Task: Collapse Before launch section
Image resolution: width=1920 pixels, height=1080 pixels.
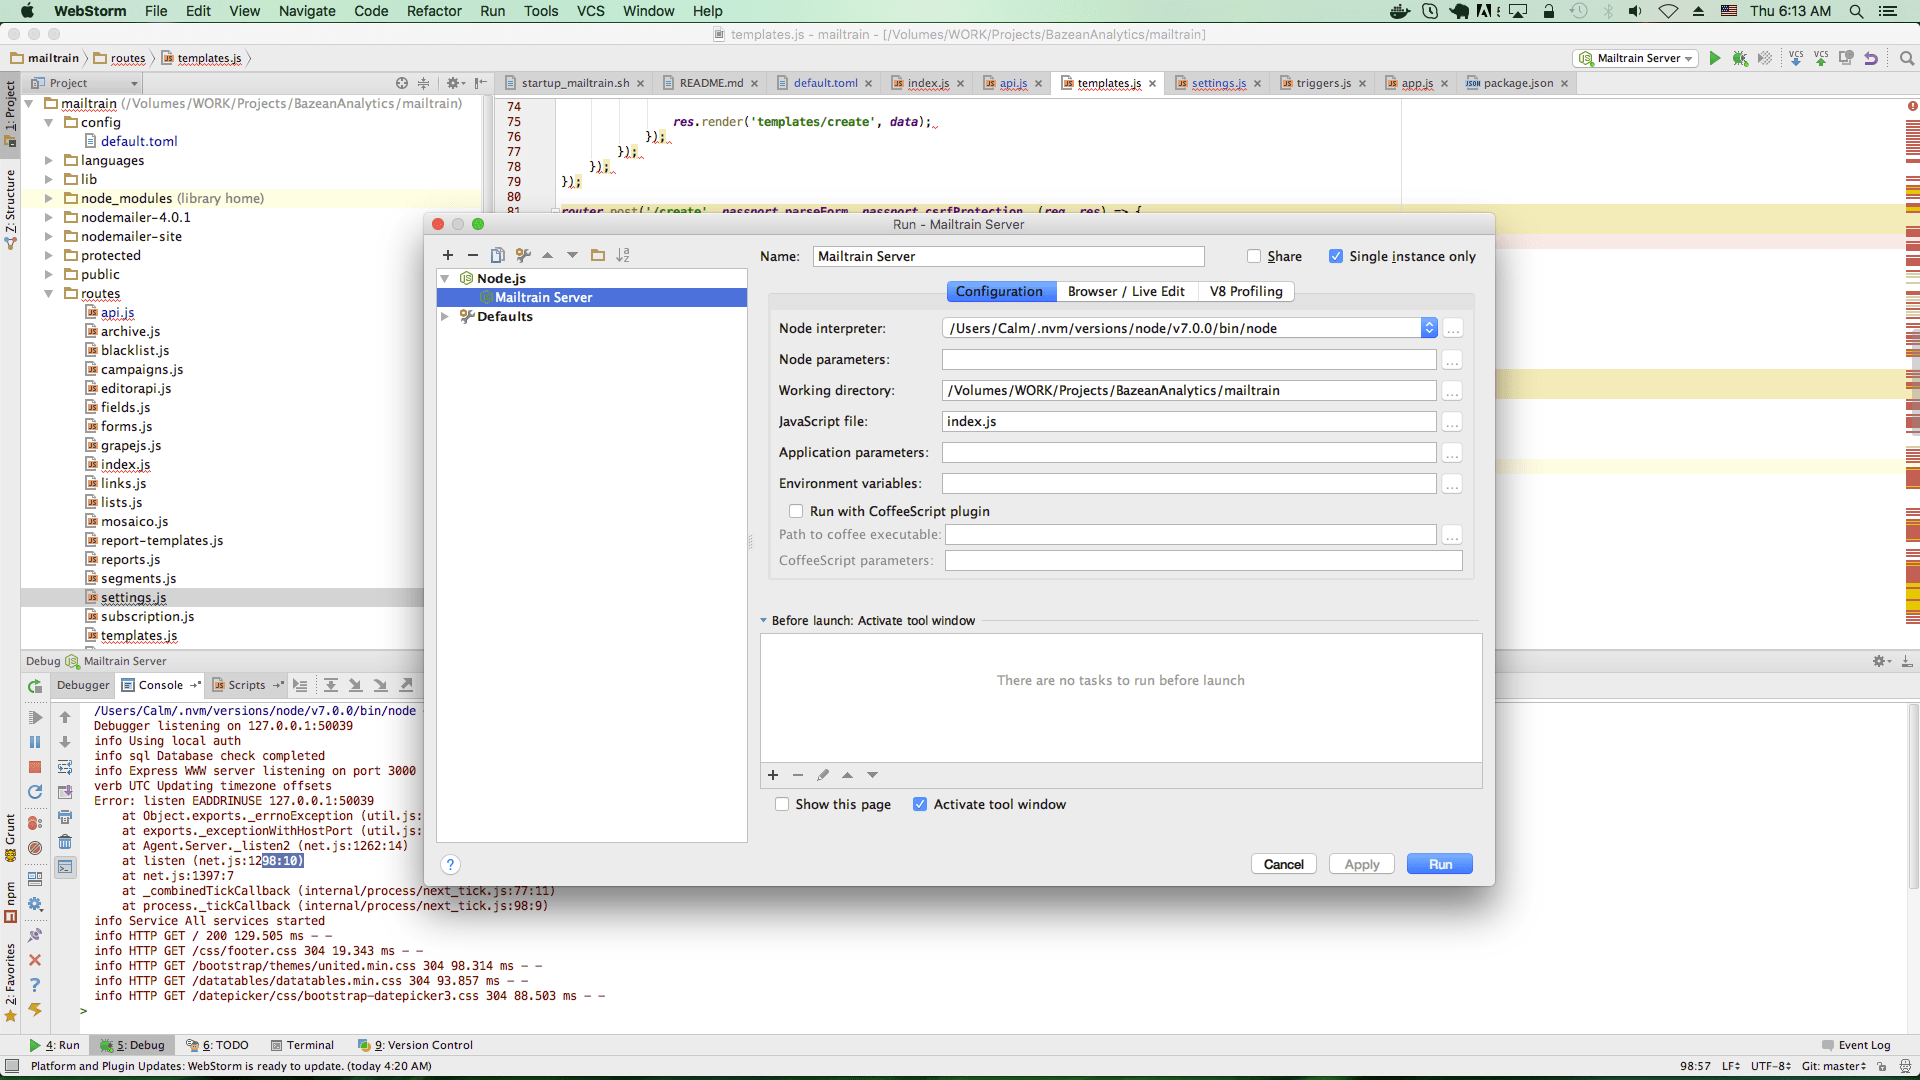Action: [764, 621]
